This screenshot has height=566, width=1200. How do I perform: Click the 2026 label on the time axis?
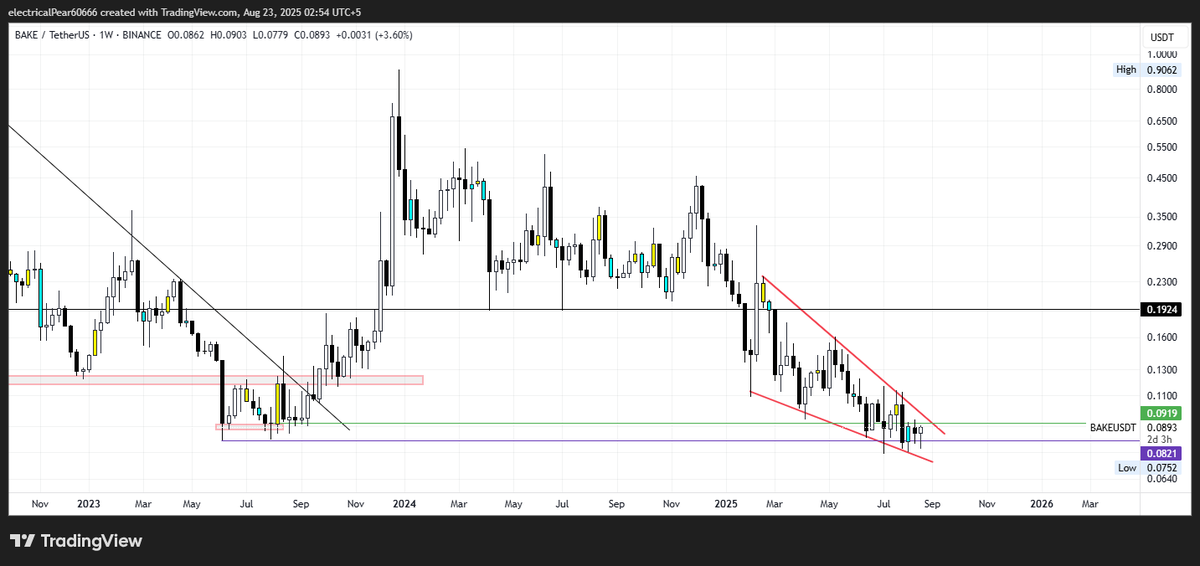(1041, 504)
